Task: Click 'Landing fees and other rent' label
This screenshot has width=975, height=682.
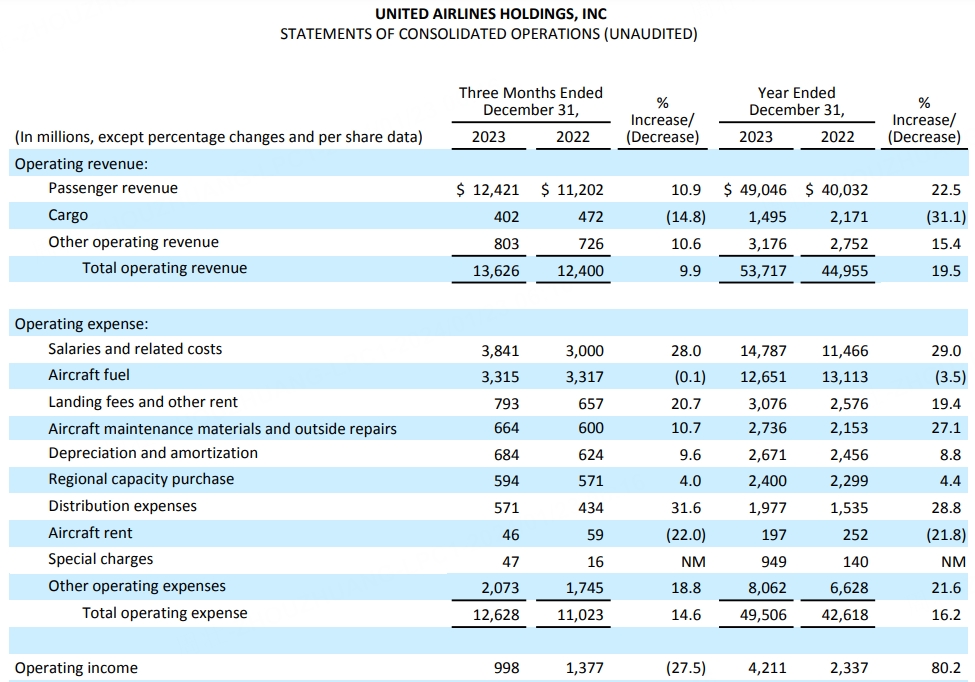Action: (x=143, y=402)
